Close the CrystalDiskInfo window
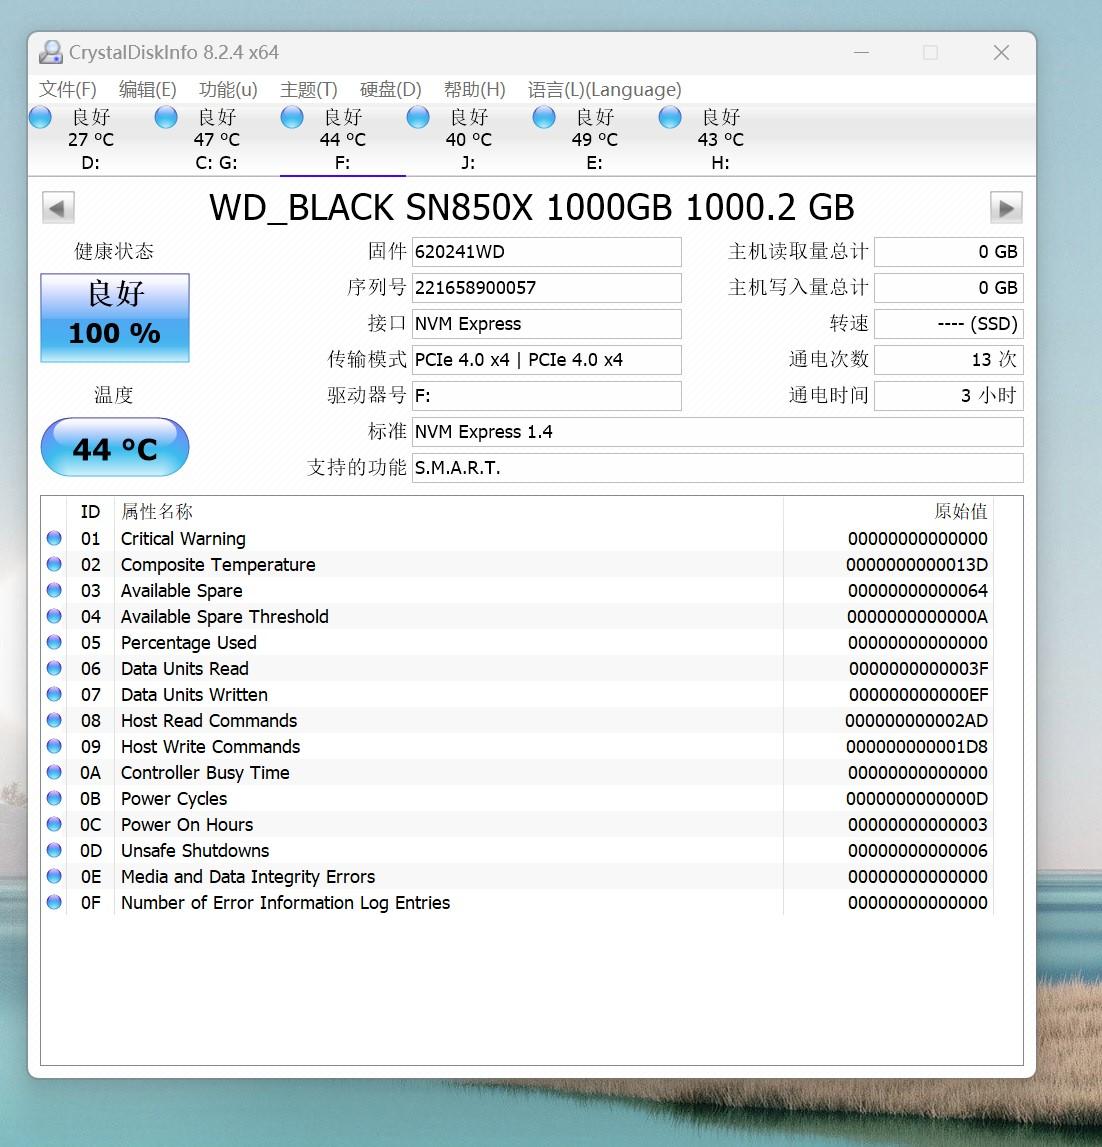Screen dimensions: 1102x1147 (1001, 53)
